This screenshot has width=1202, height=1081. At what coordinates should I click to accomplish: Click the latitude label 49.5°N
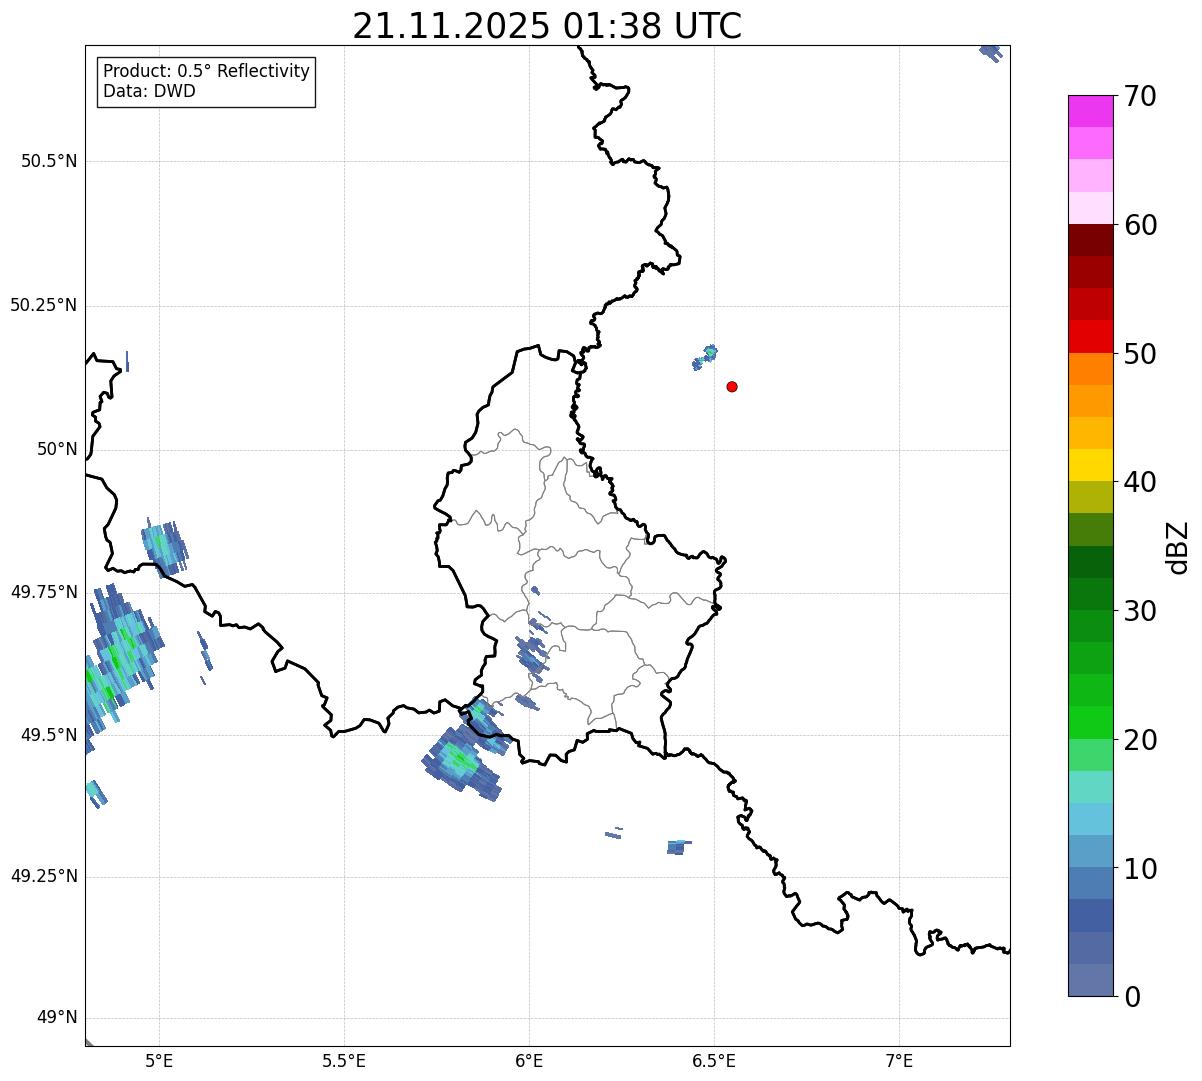coord(49,736)
